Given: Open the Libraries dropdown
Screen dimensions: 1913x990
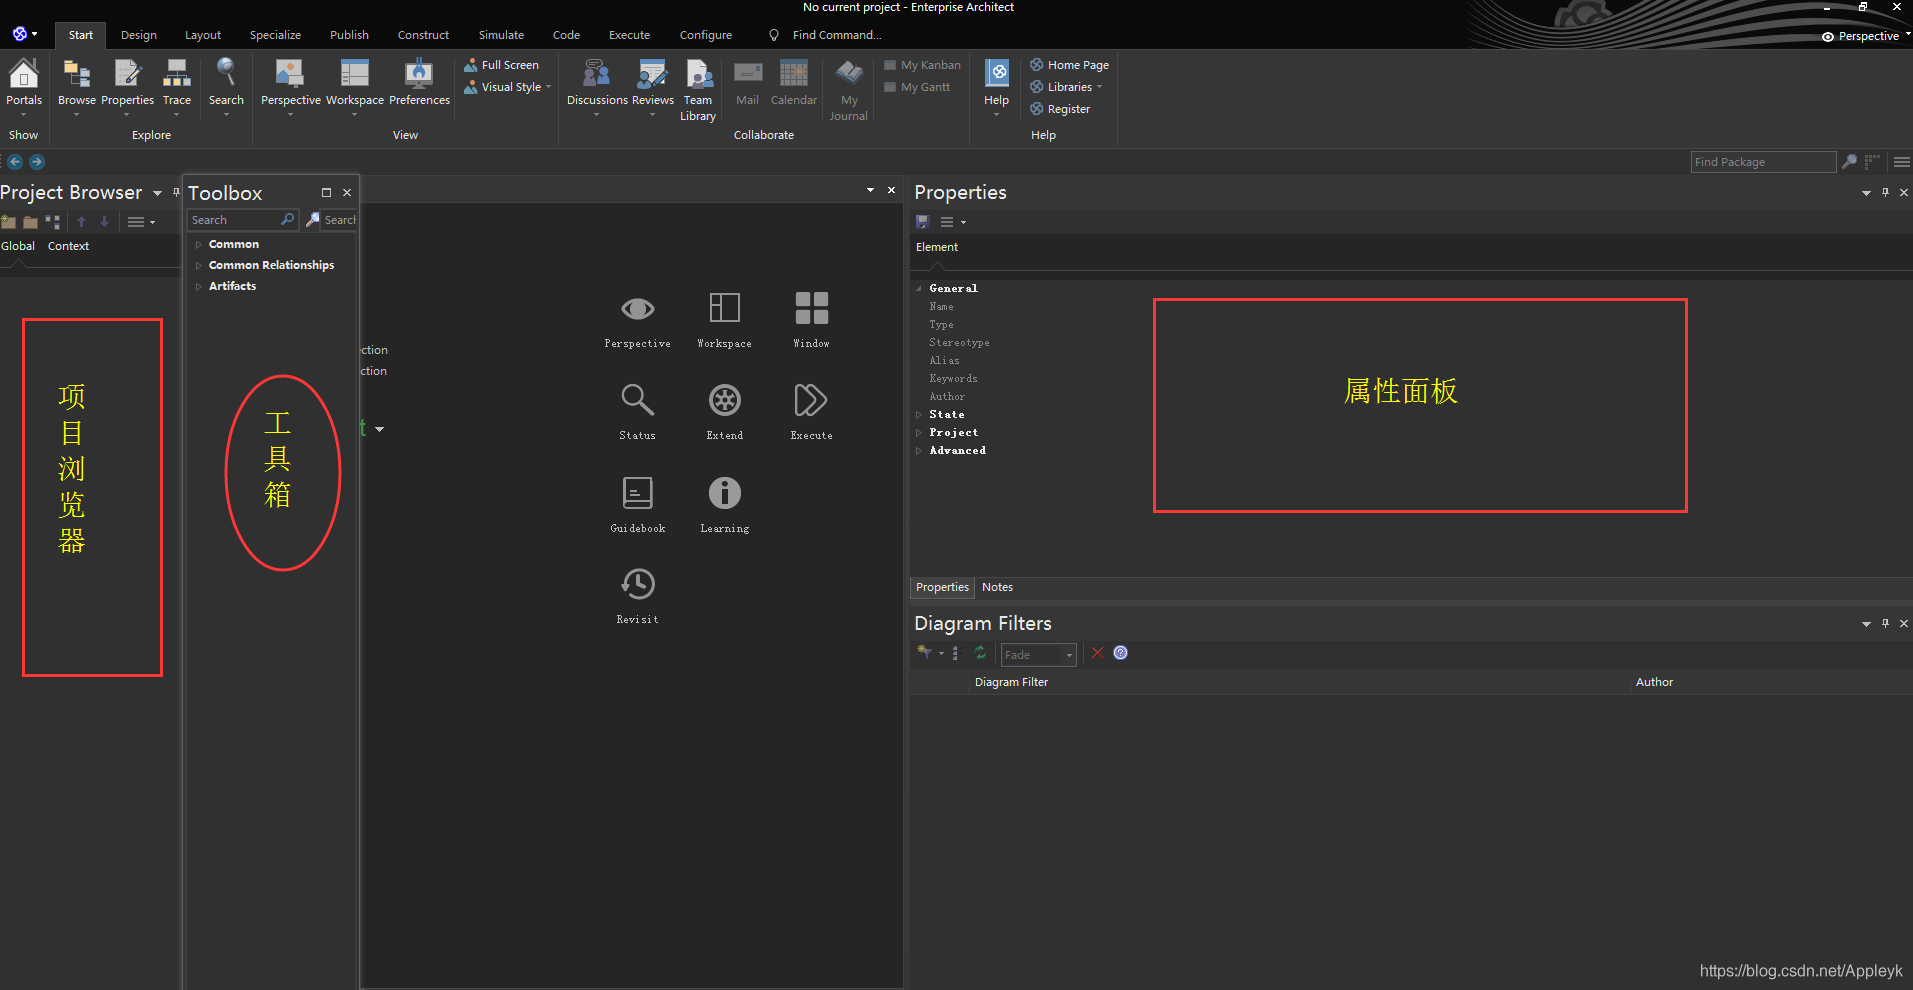Looking at the screenshot, I should tap(1066, 87).
